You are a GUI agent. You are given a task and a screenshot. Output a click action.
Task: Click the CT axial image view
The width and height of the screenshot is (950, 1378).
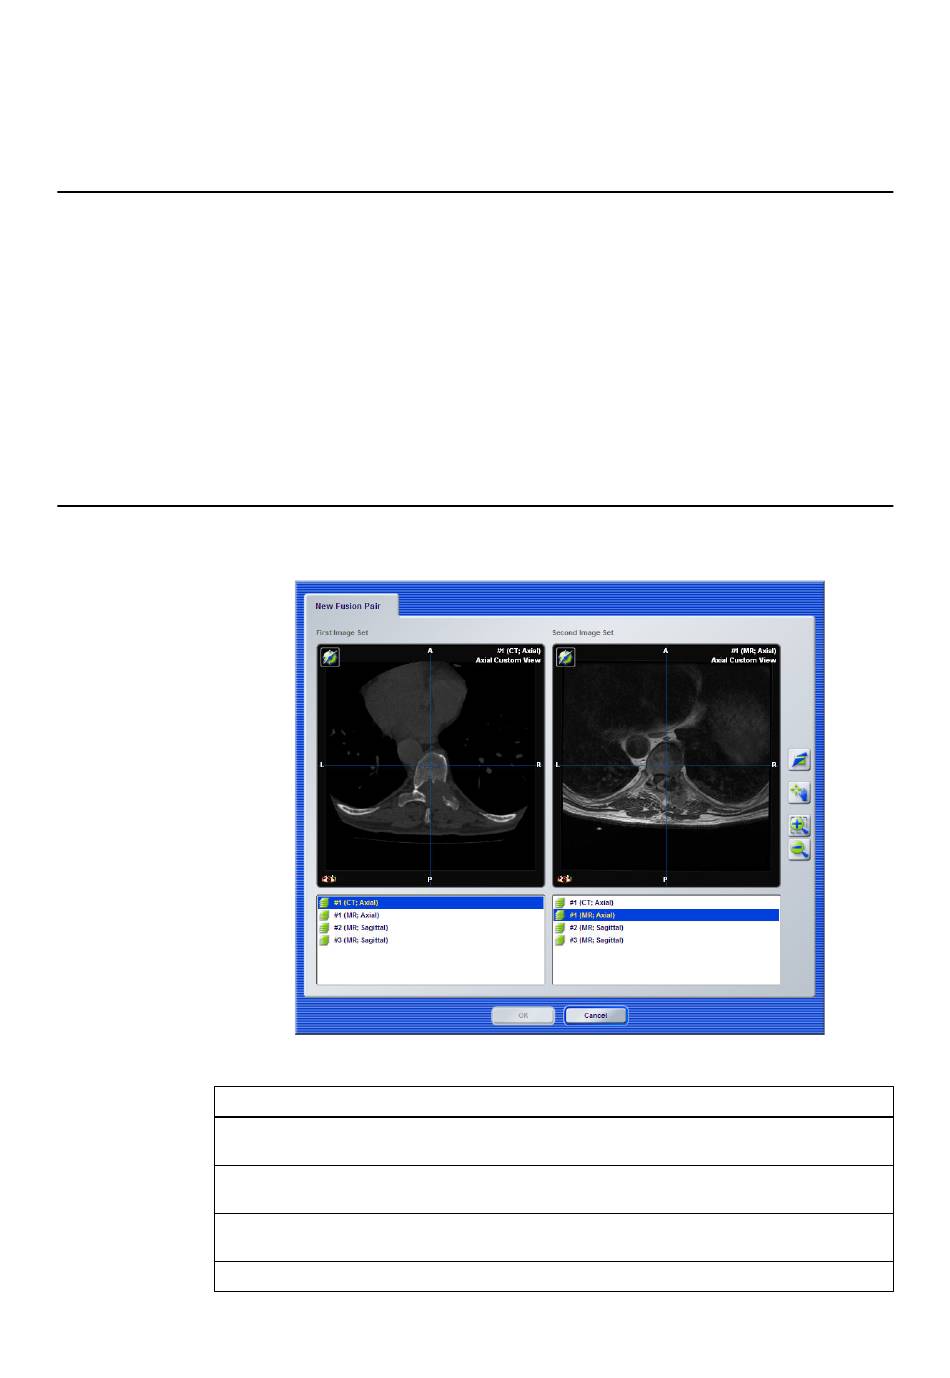coord(431,765)
